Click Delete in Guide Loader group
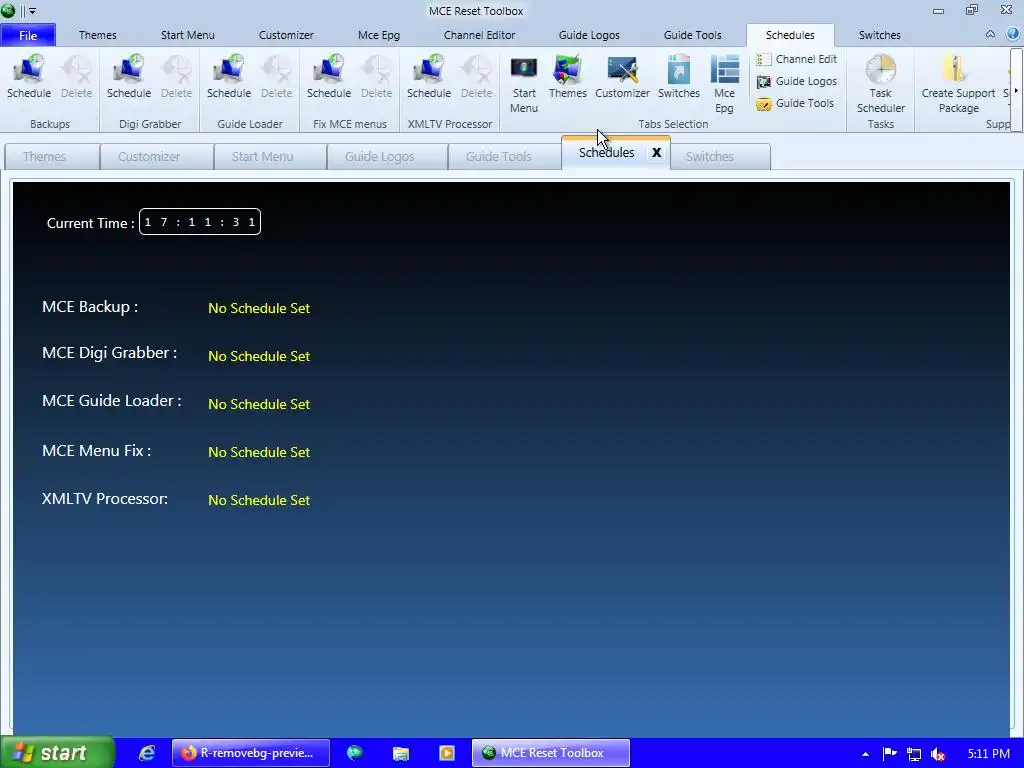This screenshot has width=1024, height=768. pos(276,77)
